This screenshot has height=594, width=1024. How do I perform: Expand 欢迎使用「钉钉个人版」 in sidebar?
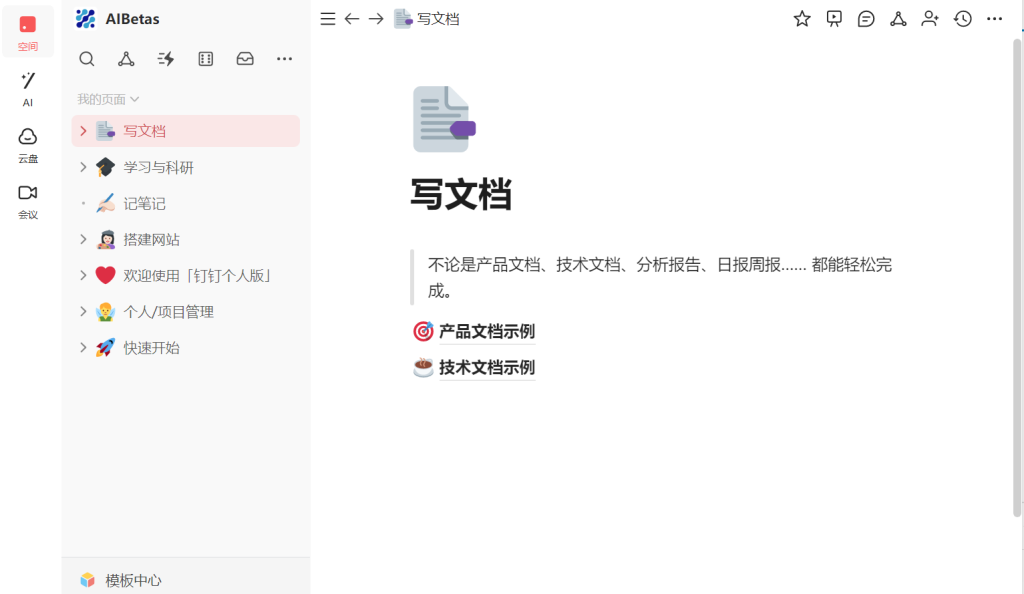pyautogui.click(x=84, y=275)
